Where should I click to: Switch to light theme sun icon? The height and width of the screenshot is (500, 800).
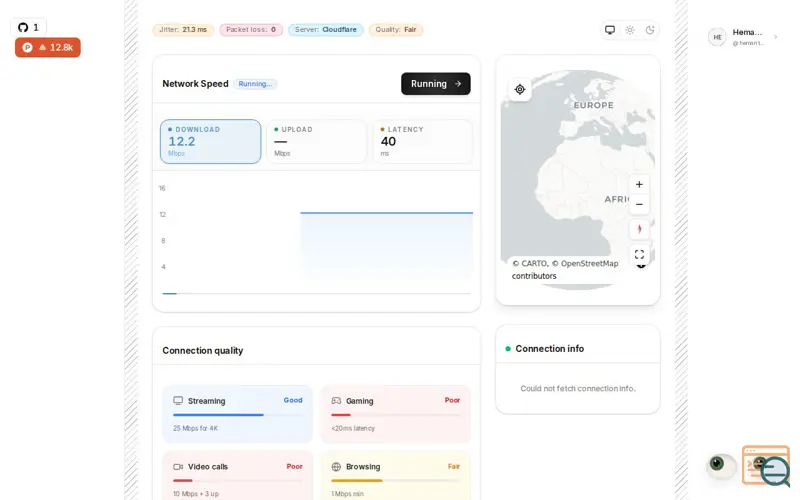630,30
